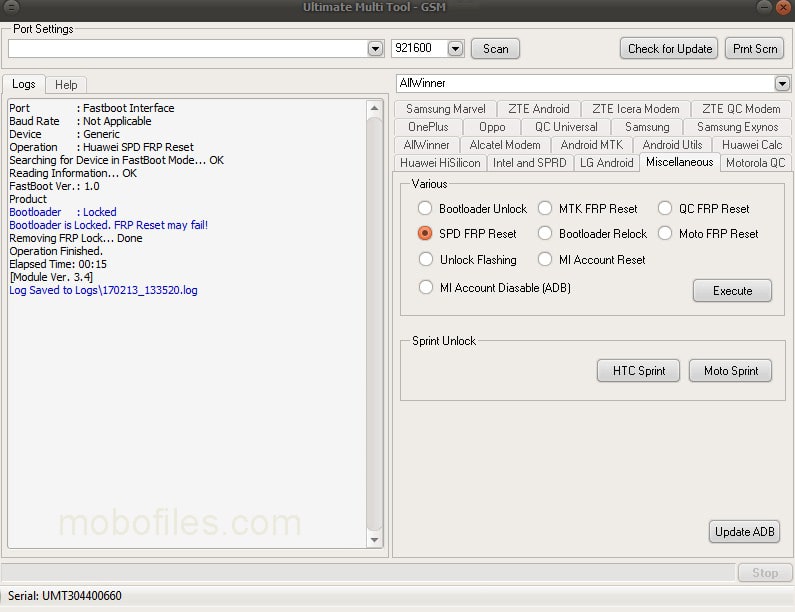Click log scrollbar down arrow
The height and width of the screenshot is (612, 795).
click(x=374, y=540)
